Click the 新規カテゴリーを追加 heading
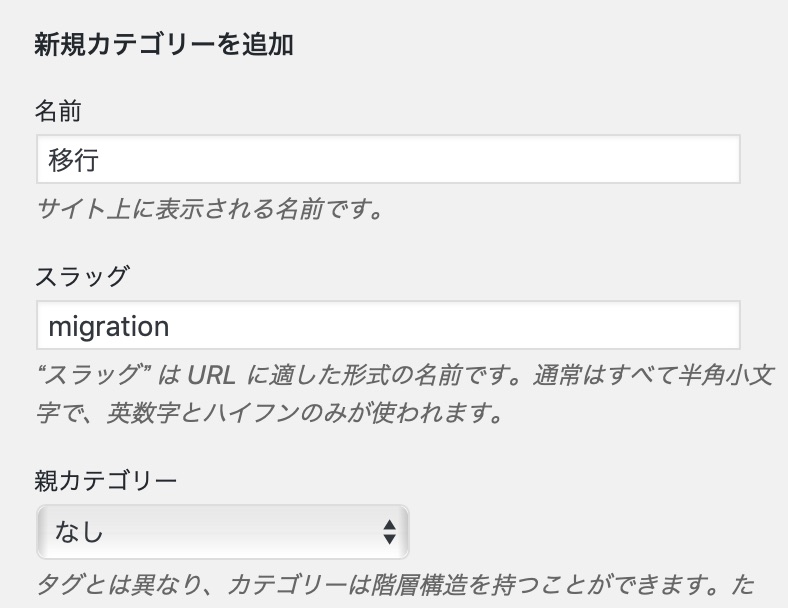Screen dimensions: 788x608 [x=164, y=45]
